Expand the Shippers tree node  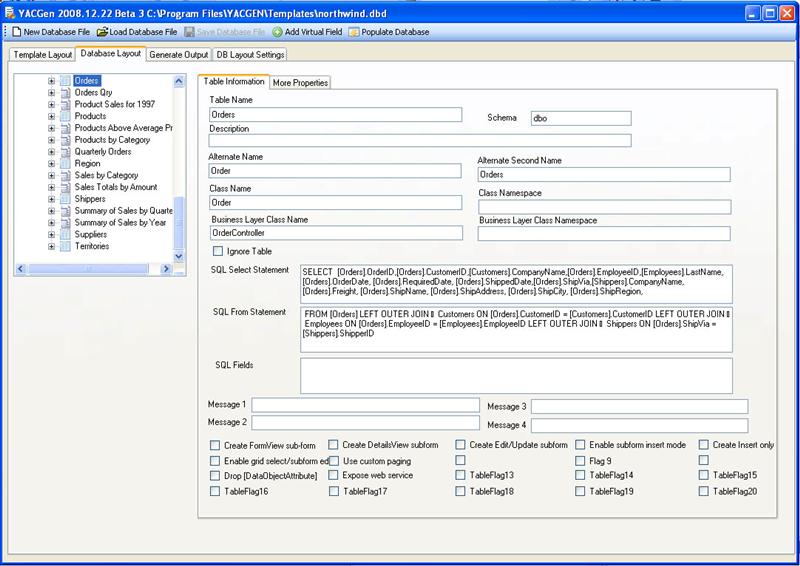[x=51, y=199]
